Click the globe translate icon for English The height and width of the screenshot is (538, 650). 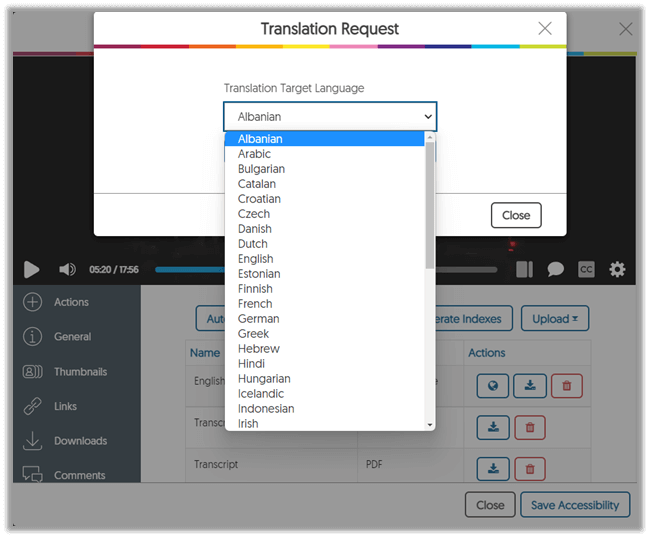click(x=492, y=386)
